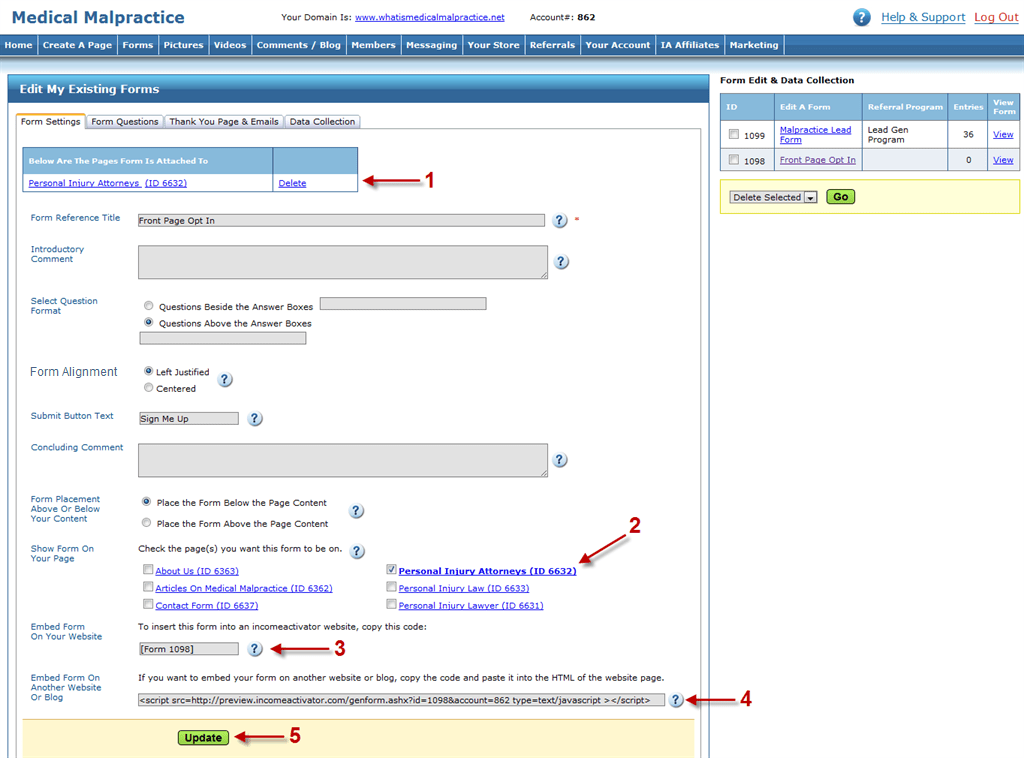Image resolution: width=1024 pixels, height=758 pixels.
Task: Click Delete link for attached page
Action: pos(292,183)
